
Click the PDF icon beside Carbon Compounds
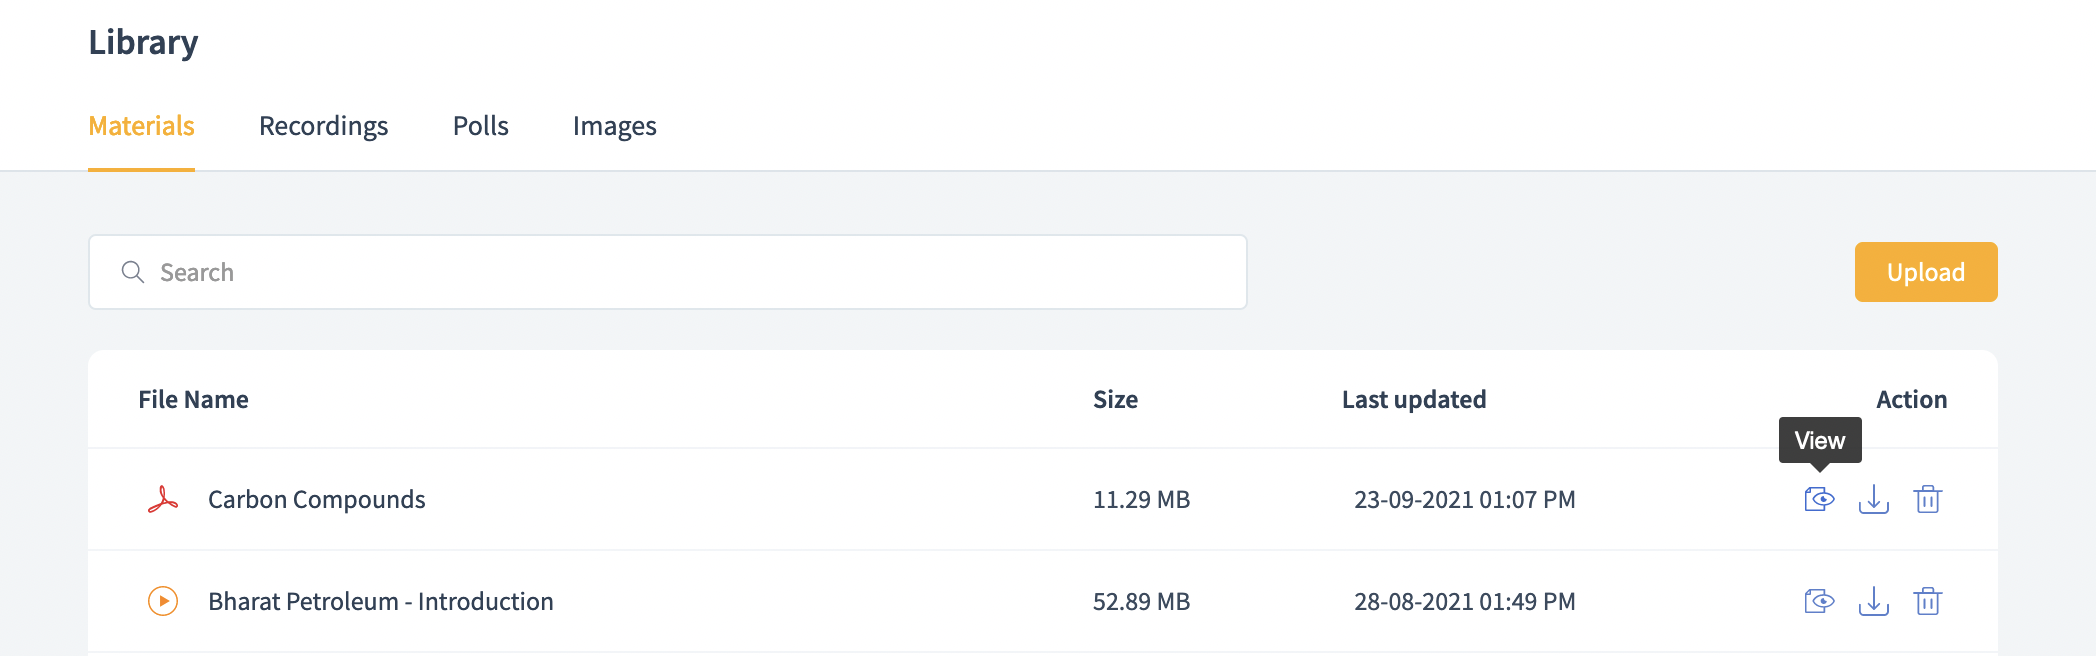(x=163, y=499)
